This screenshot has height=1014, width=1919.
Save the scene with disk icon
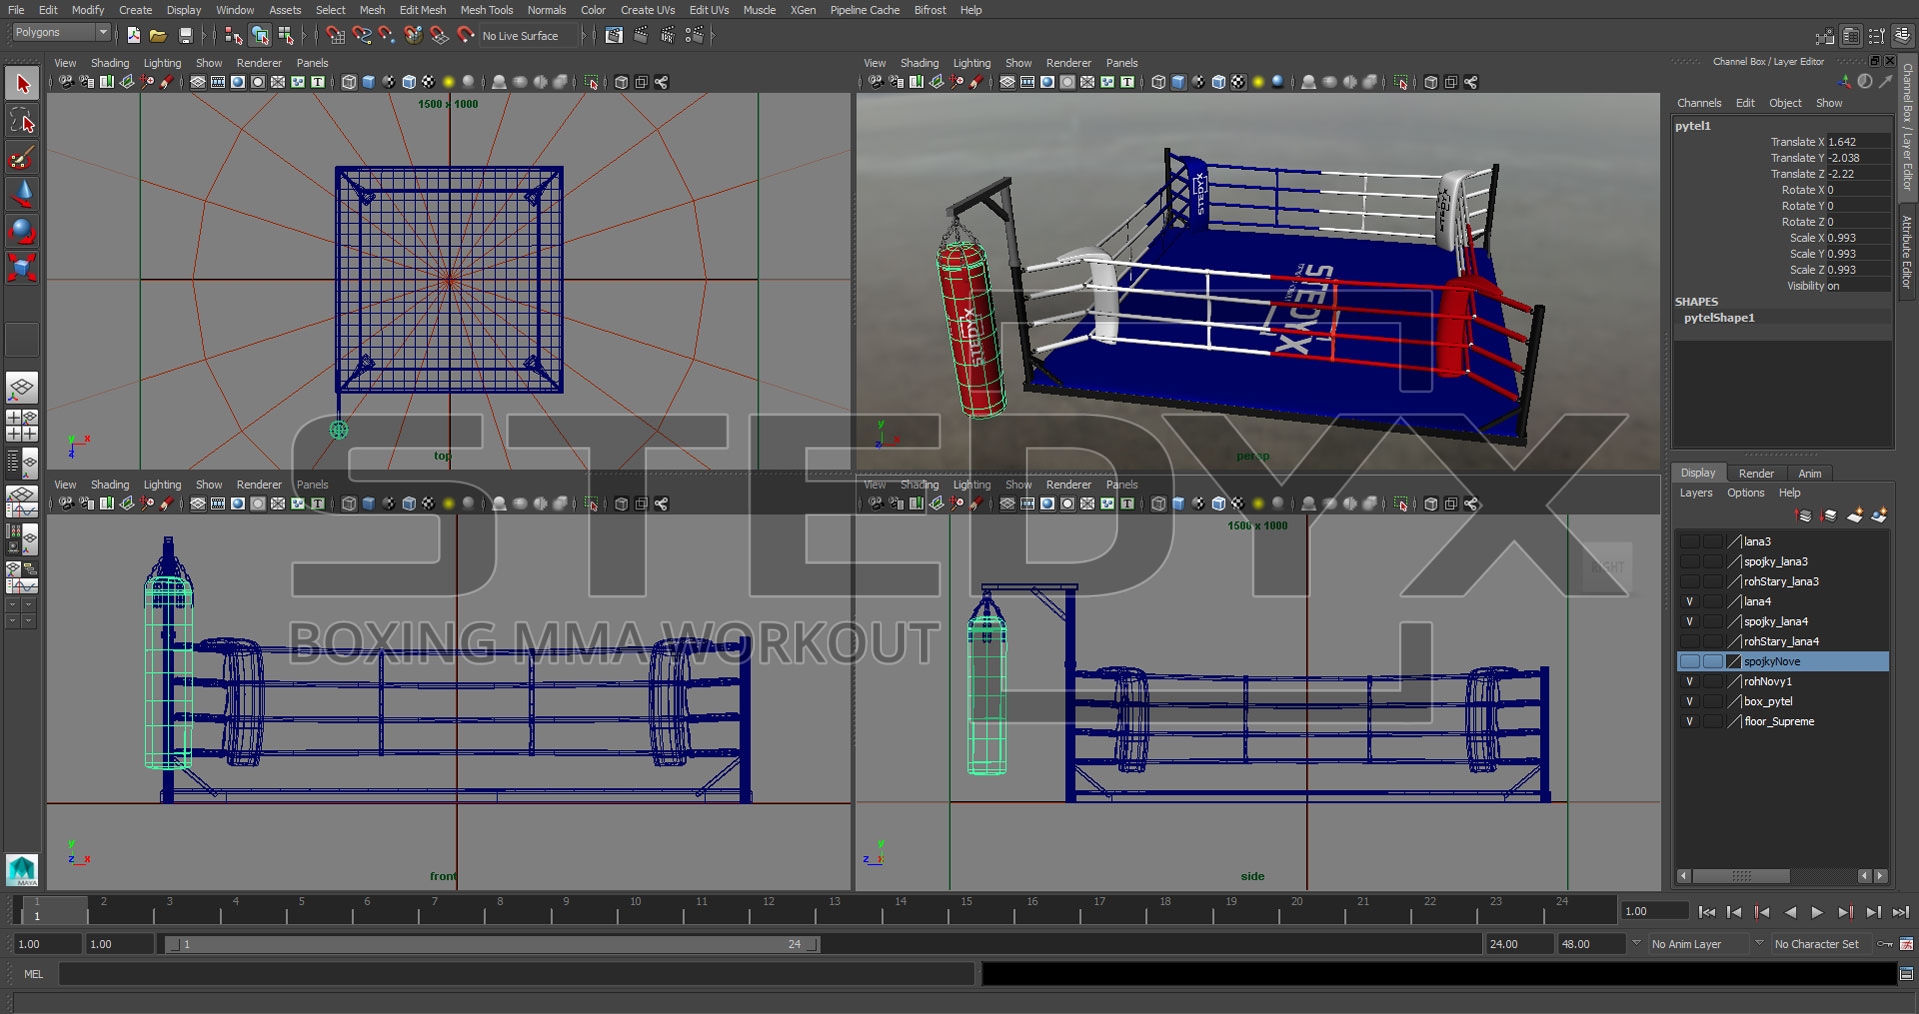(184, 35)
